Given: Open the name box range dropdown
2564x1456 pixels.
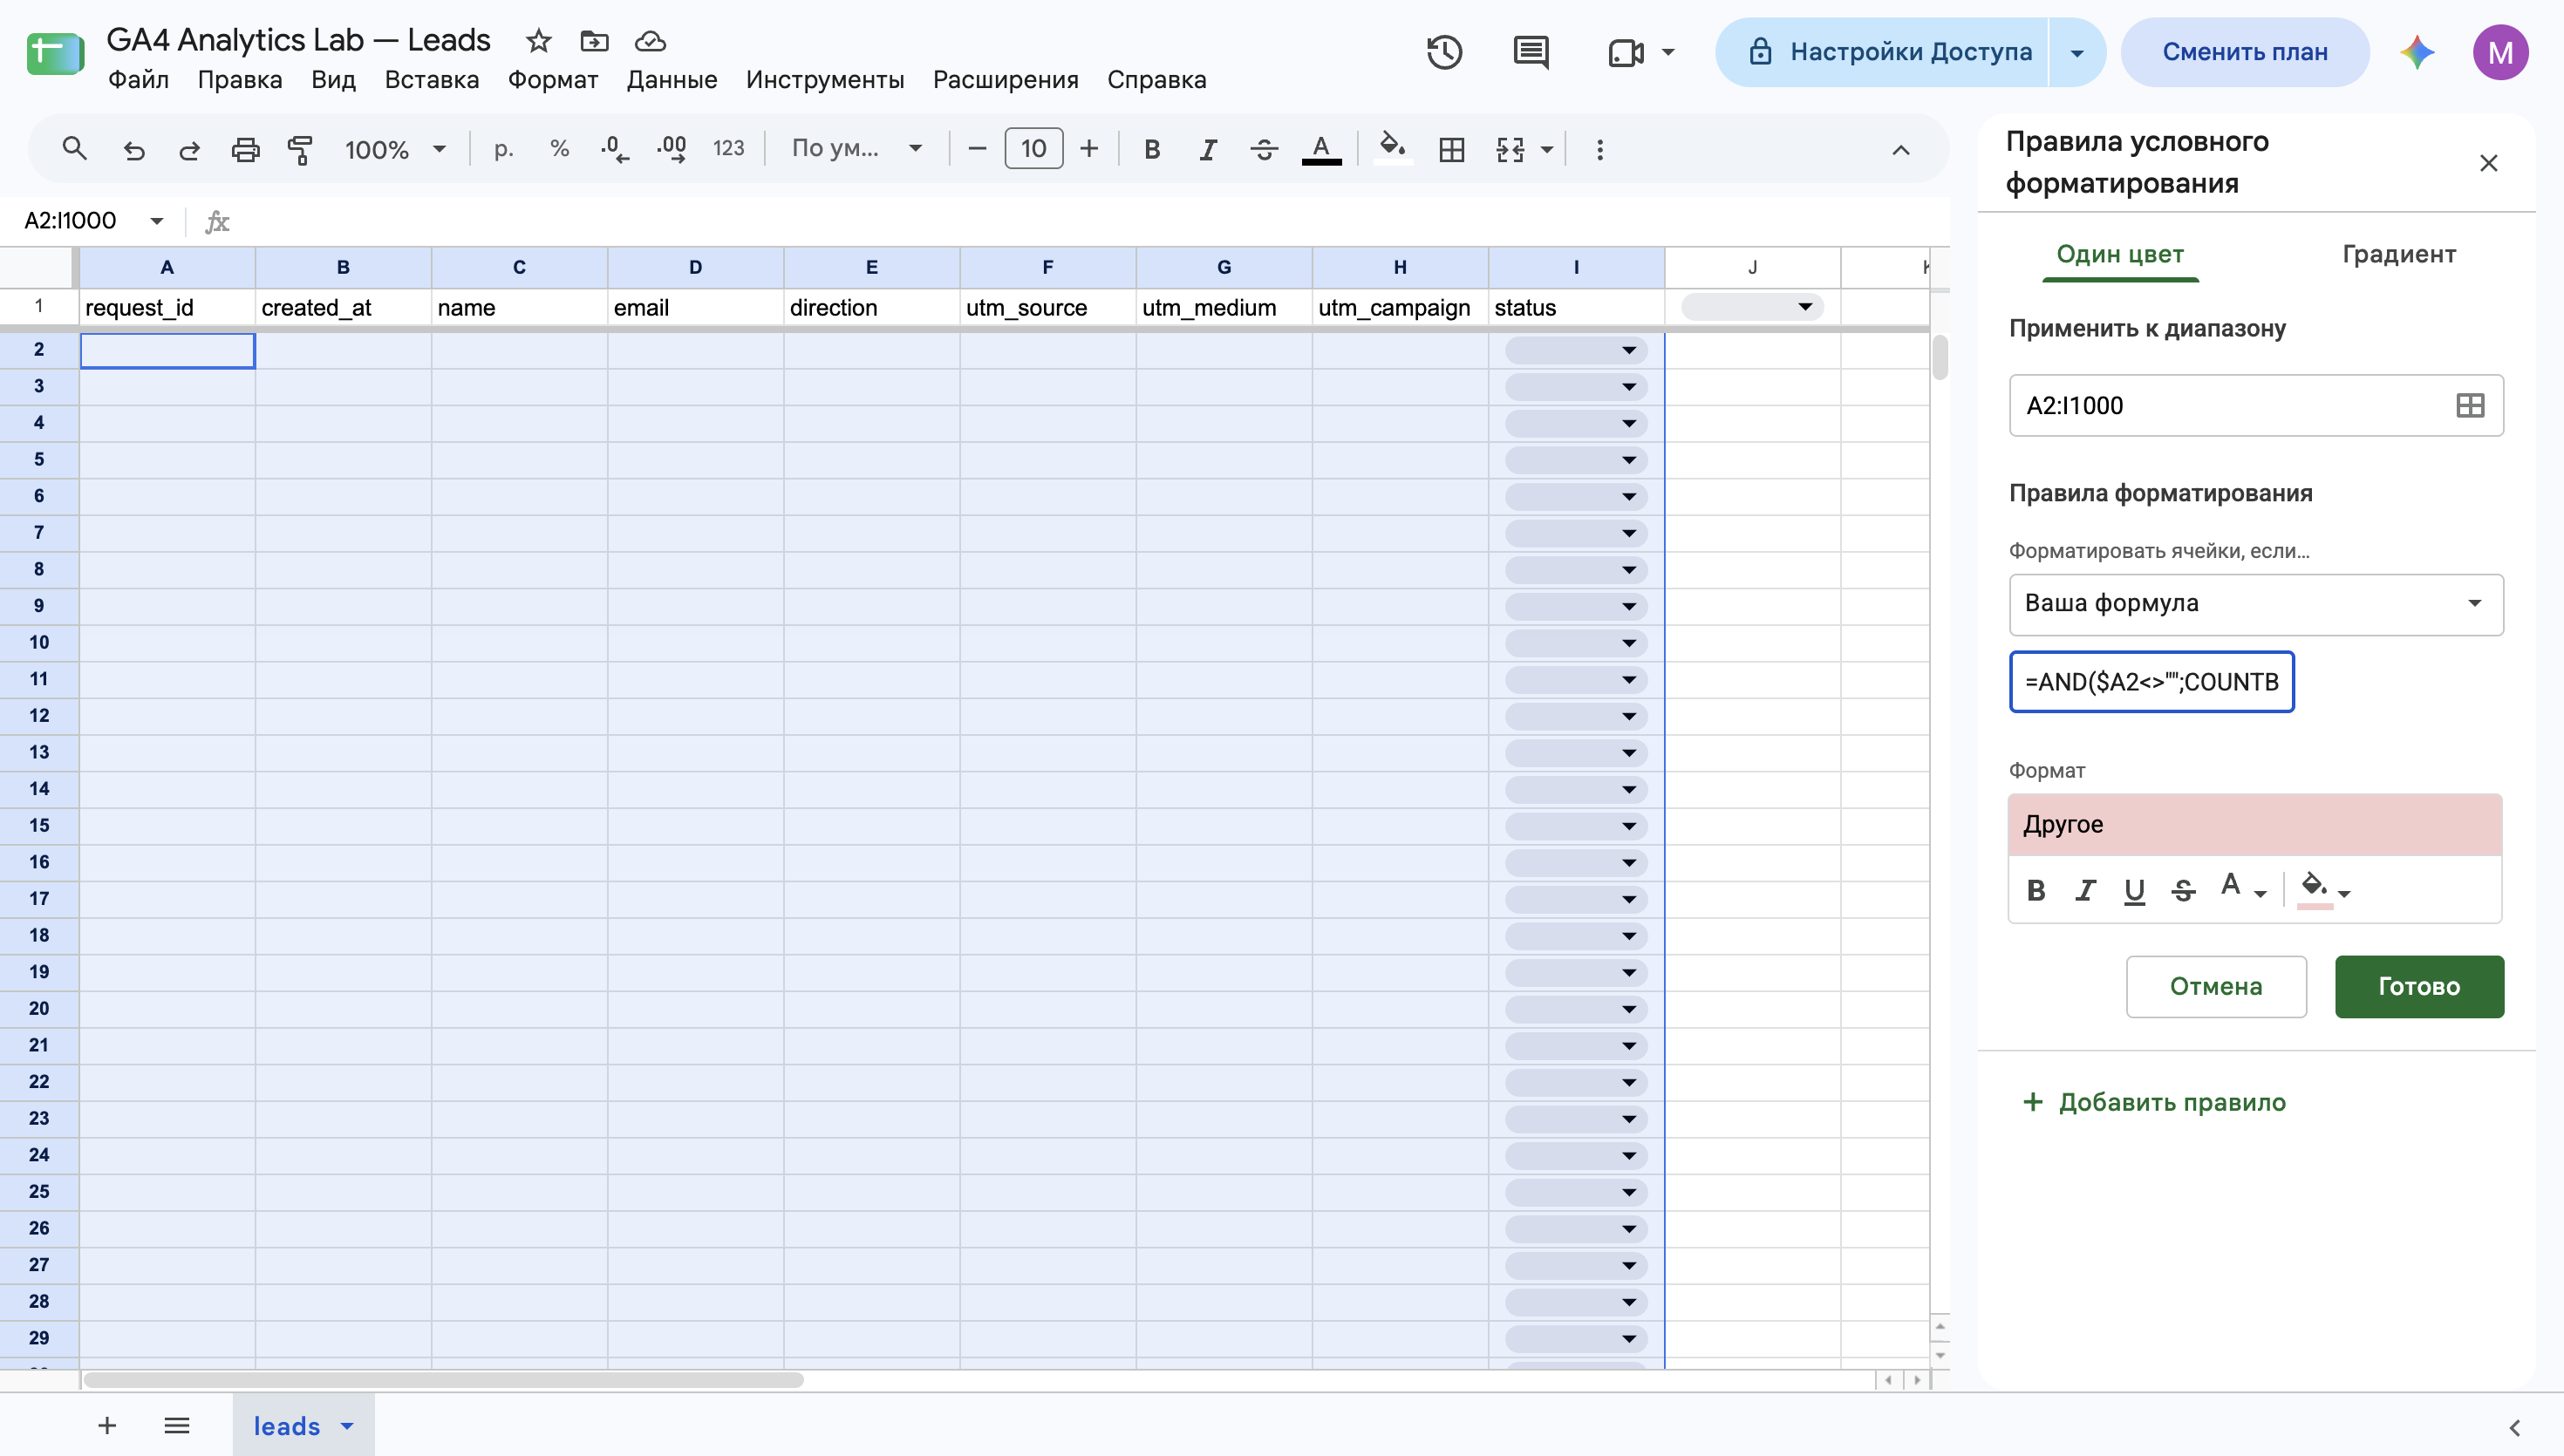Looking at the screenshot, I should (x=157, y=221).
